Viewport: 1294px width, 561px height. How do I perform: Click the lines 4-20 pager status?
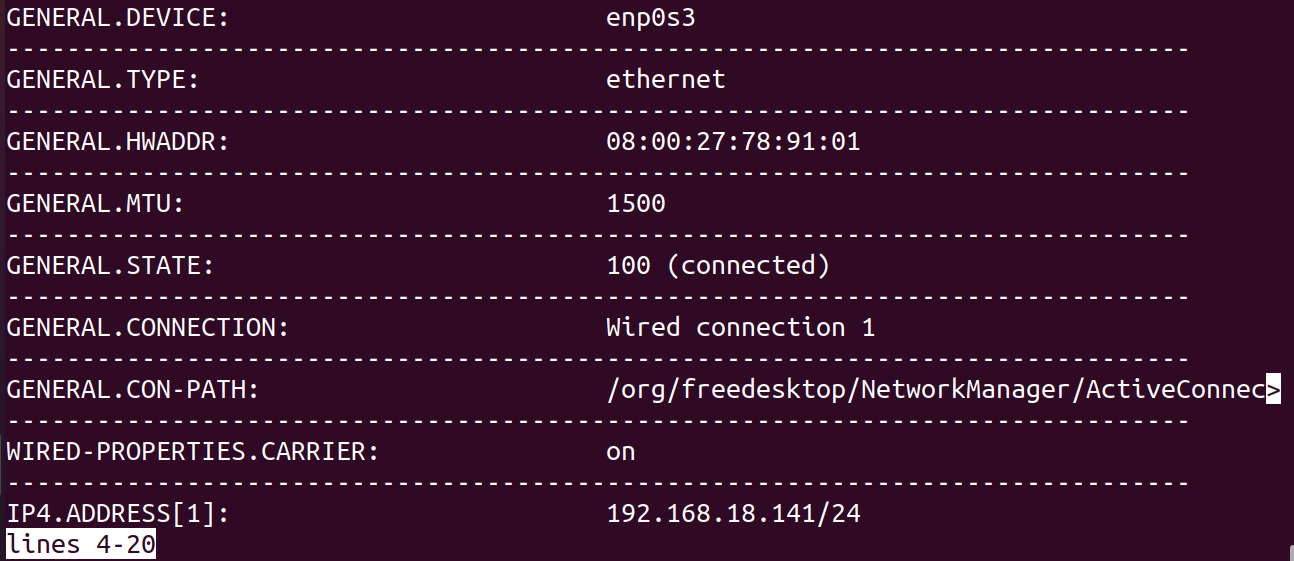click(x=81, y=546)
